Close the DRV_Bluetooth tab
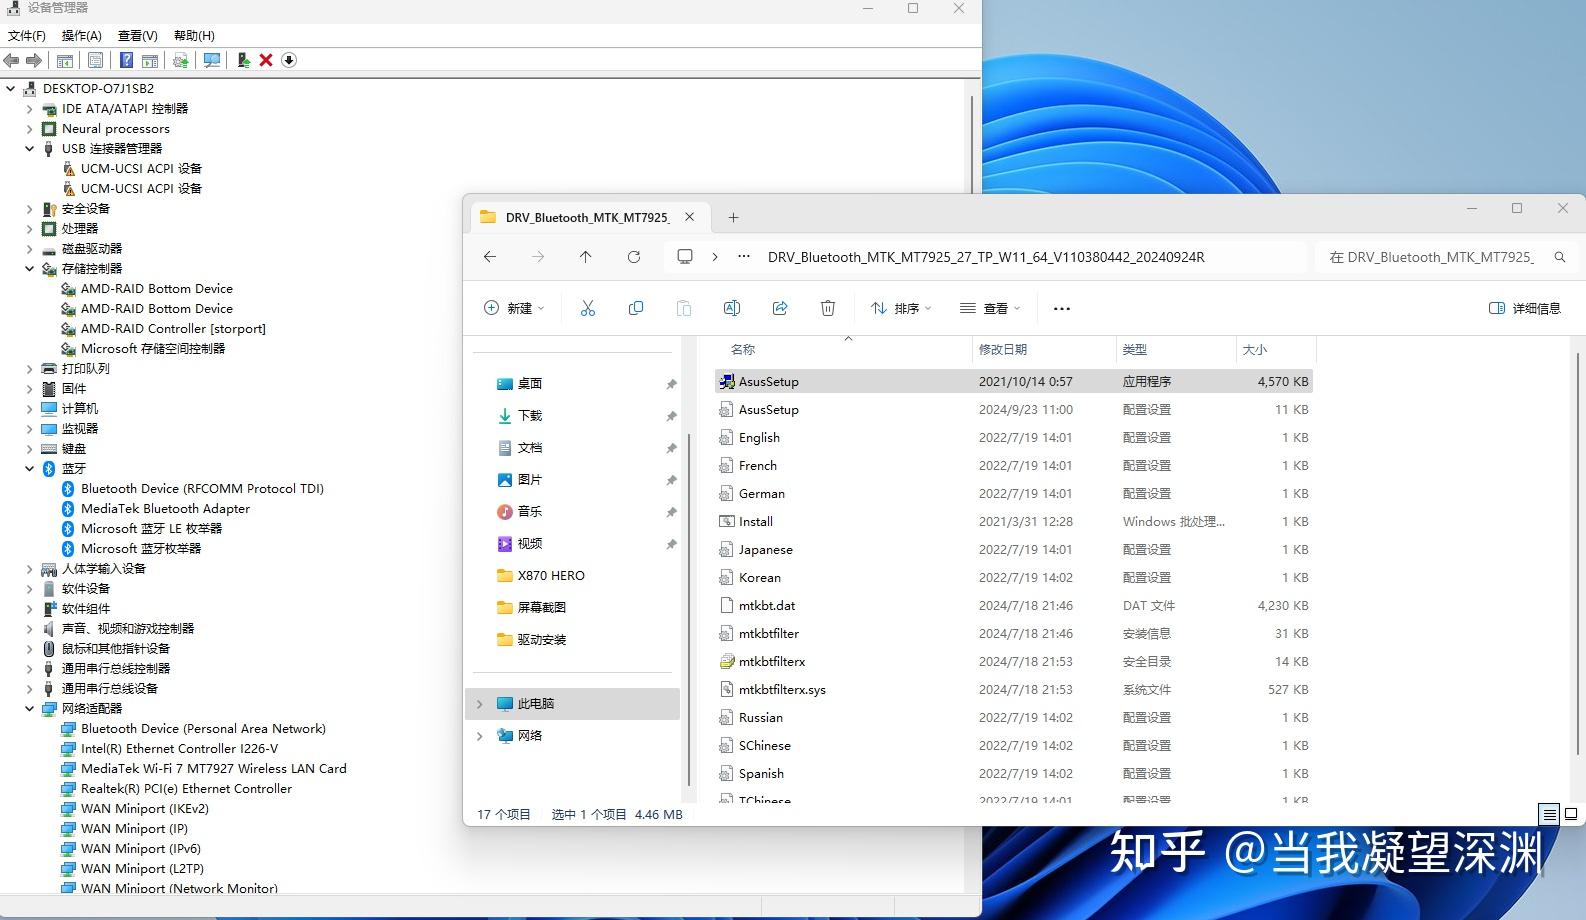The image size is (1586, 920). [690, 217]
